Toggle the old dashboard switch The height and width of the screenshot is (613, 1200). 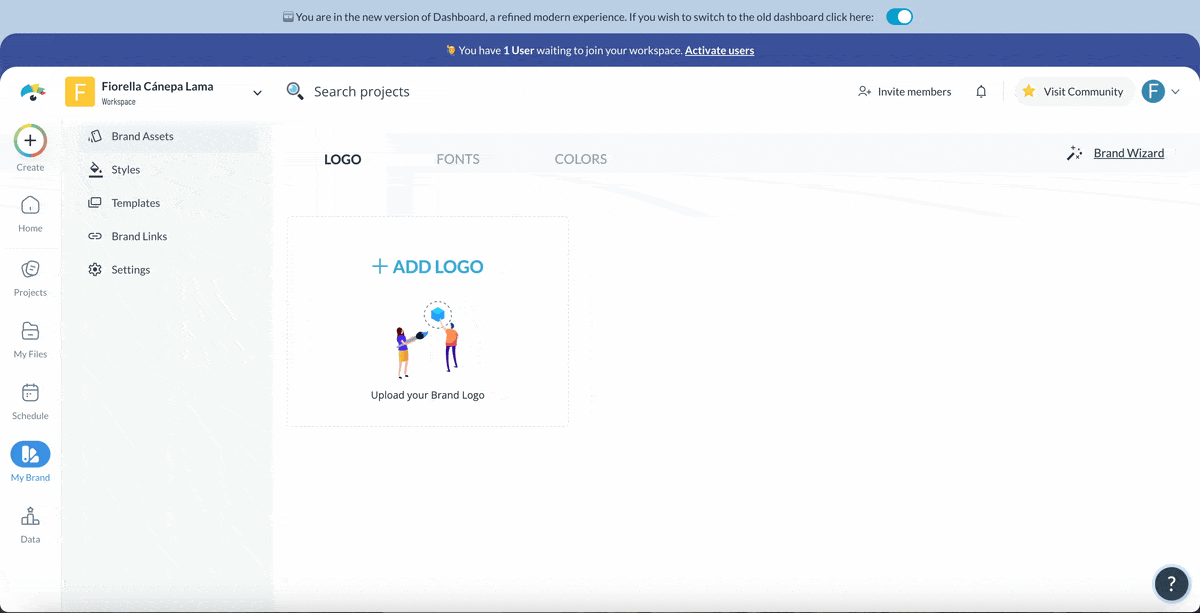click(x=899, y=17)
